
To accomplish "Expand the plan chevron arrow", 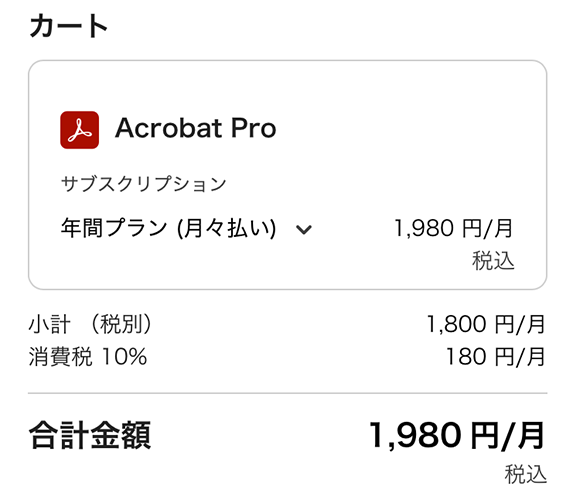I will [x=304, y=230].
